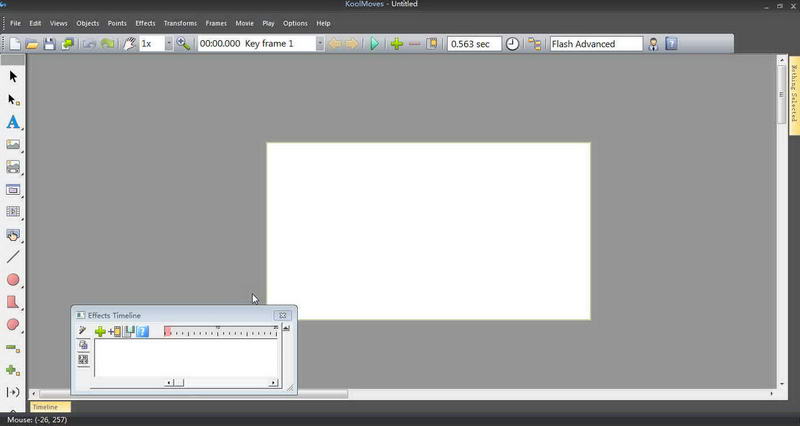Image resolution: width=800 pixels, height=426 pixels.
Task: Open the Help menu
Action: point(323,23)
